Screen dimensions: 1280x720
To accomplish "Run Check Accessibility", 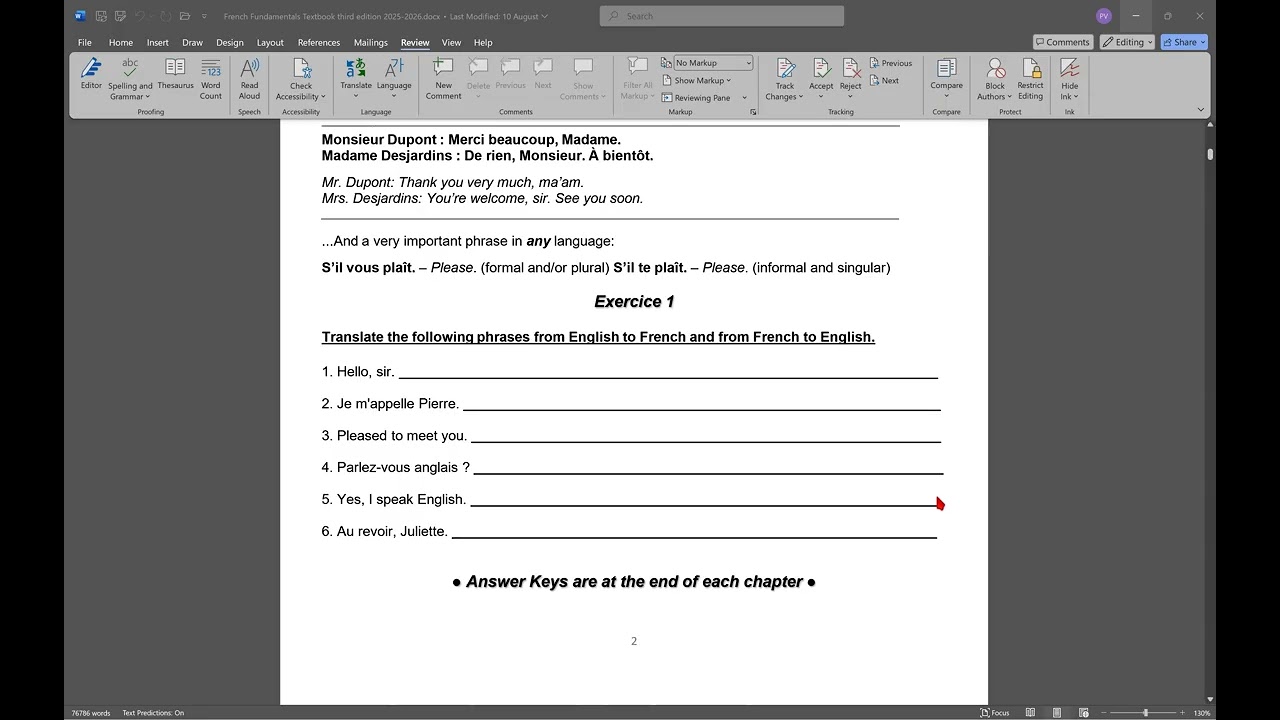I will [301, 79].
